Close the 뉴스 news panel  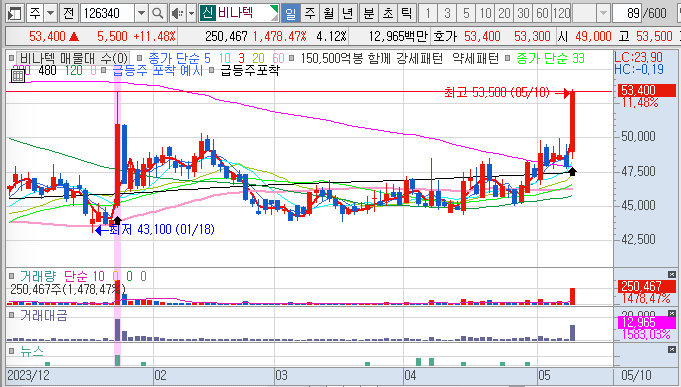(x=671, y=349)
